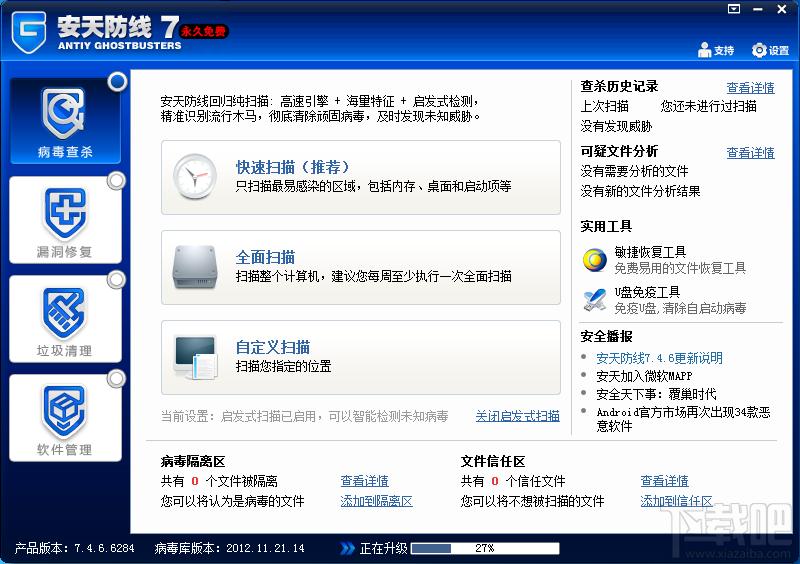Click the 永久免费 red badge

[x=204, y=31]
